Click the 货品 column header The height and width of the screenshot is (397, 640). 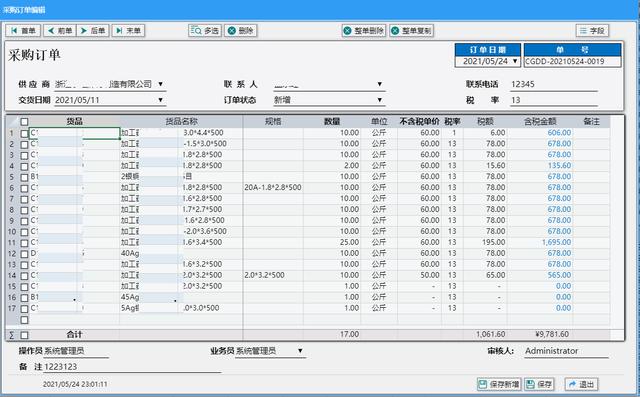pyautogui.click(x=74, y=121)
